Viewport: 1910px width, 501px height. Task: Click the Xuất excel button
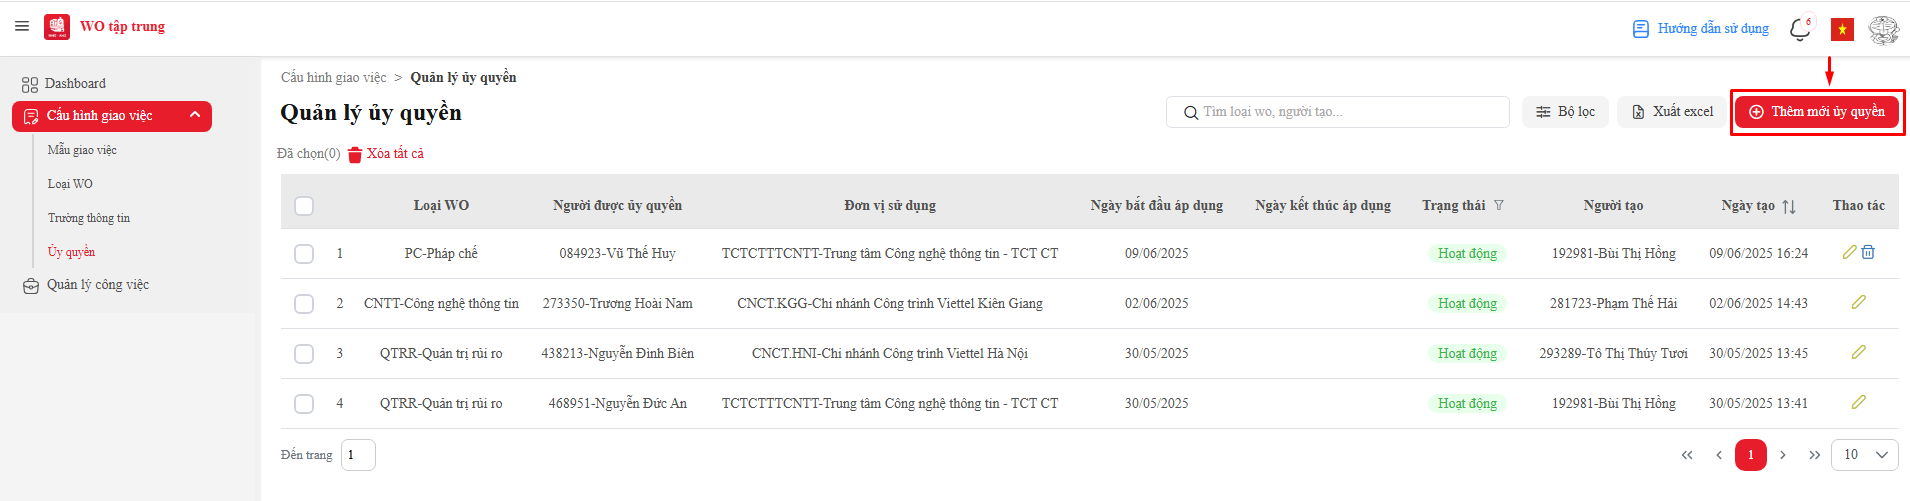pos(1673,112)
